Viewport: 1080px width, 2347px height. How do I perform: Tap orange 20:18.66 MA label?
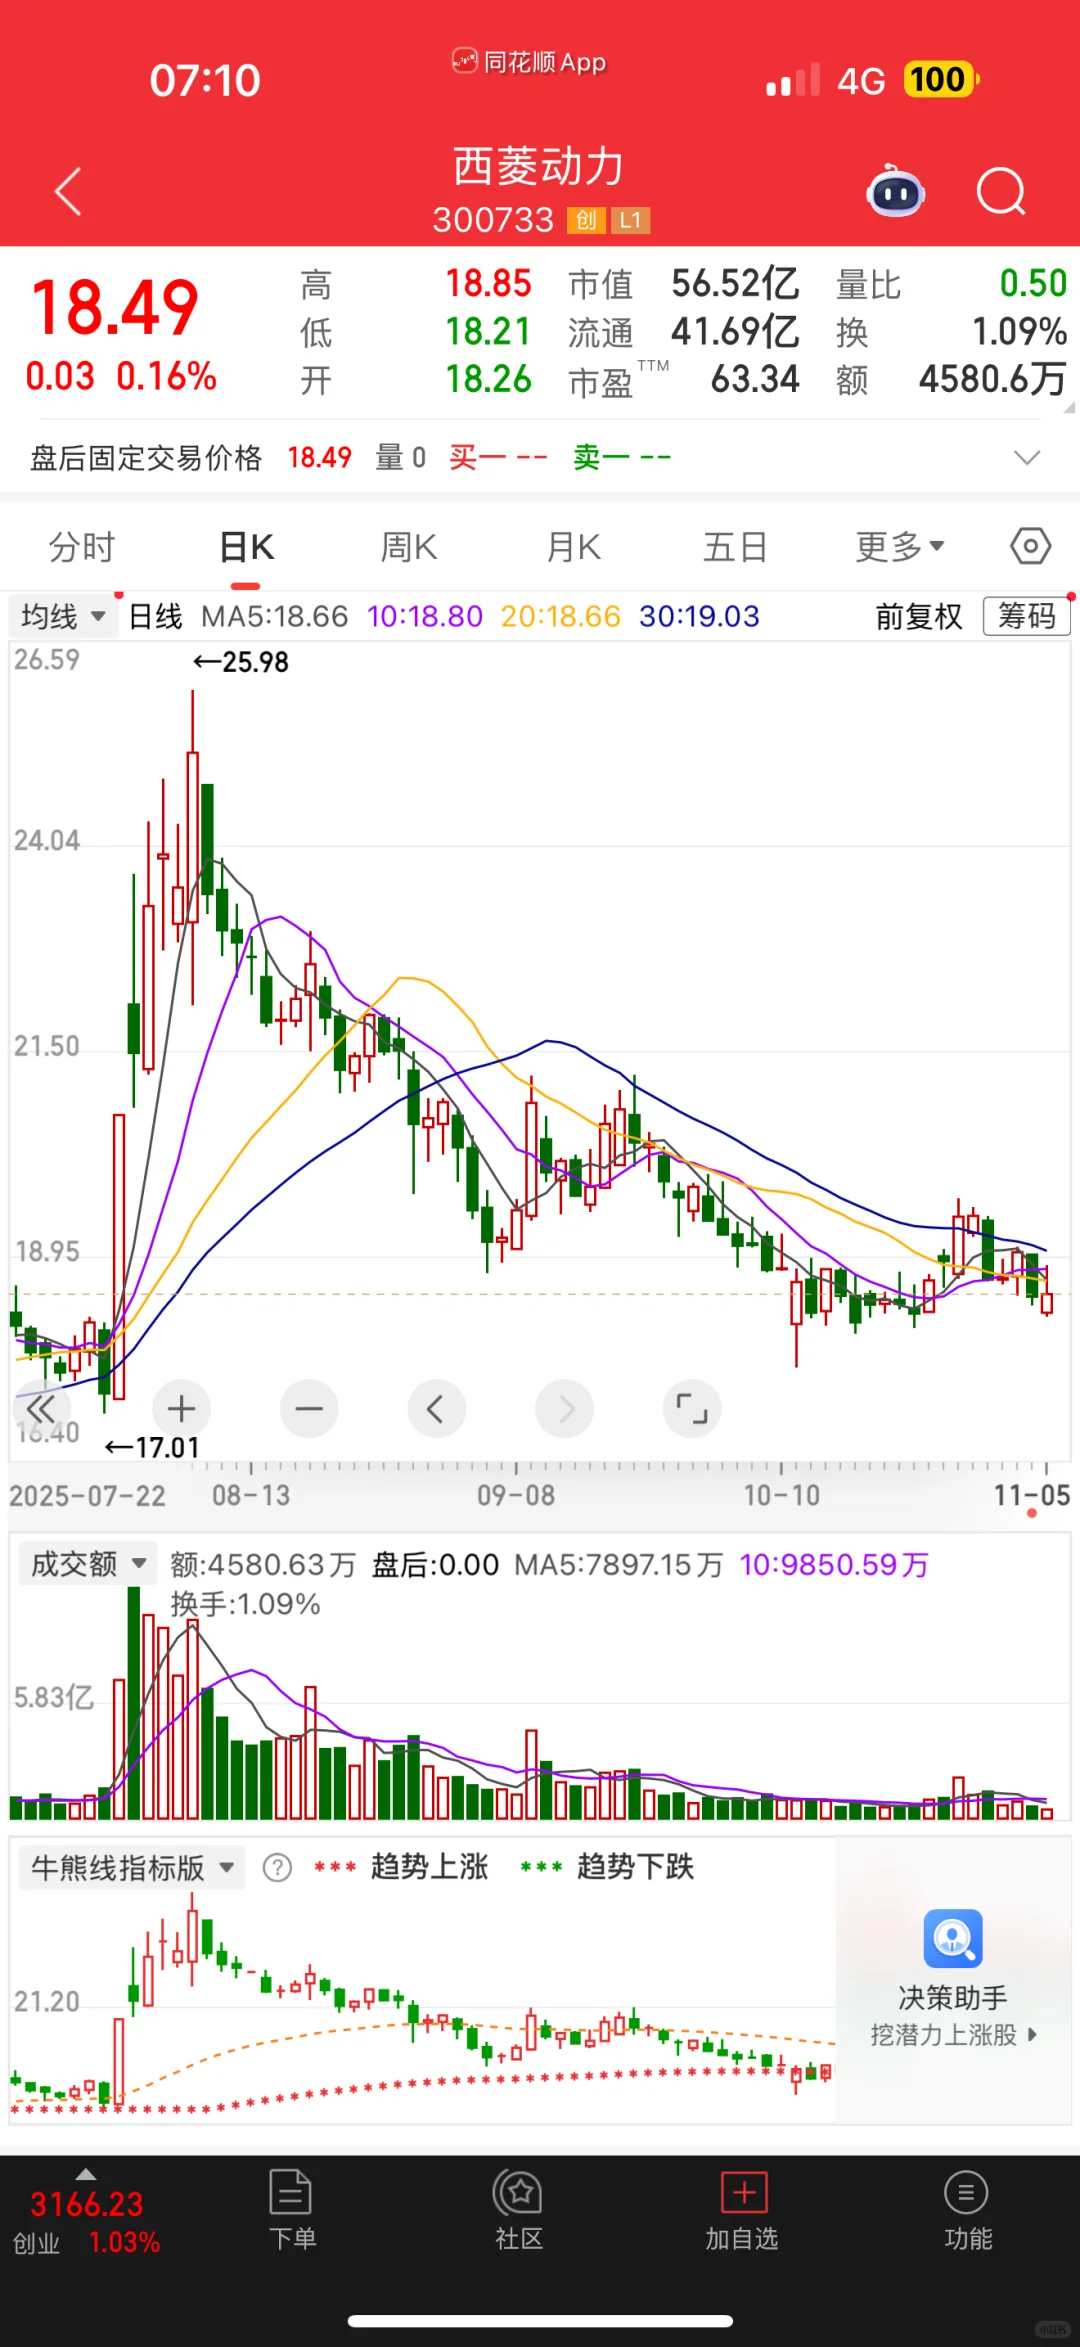[x=561, y=616]
